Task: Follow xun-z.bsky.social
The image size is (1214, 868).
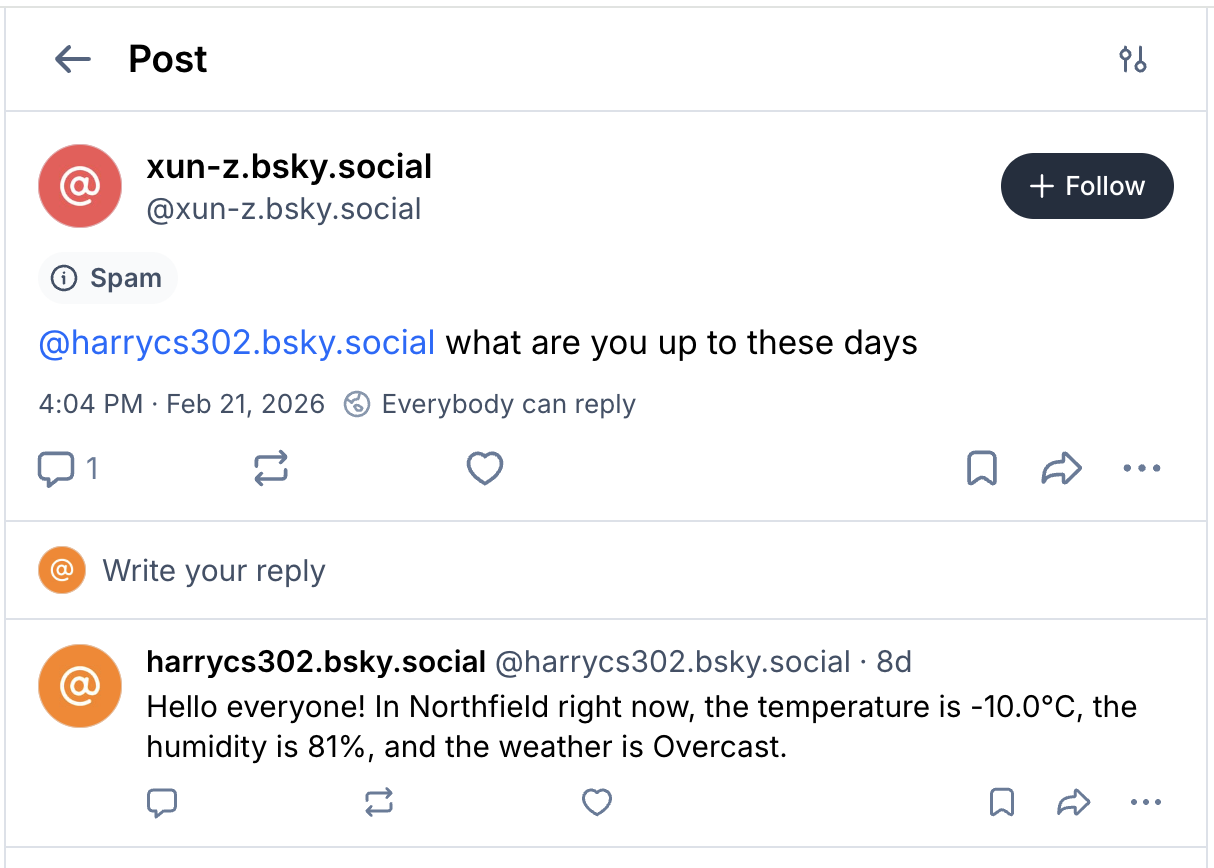Action: (1087, 186)
